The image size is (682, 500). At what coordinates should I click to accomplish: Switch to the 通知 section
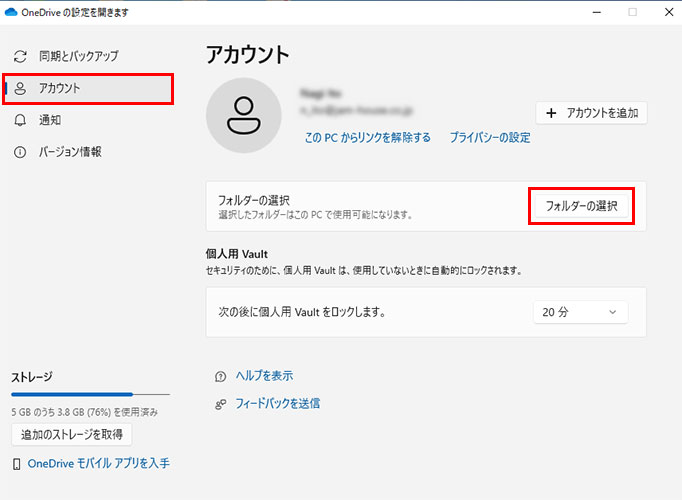point(50,120)
